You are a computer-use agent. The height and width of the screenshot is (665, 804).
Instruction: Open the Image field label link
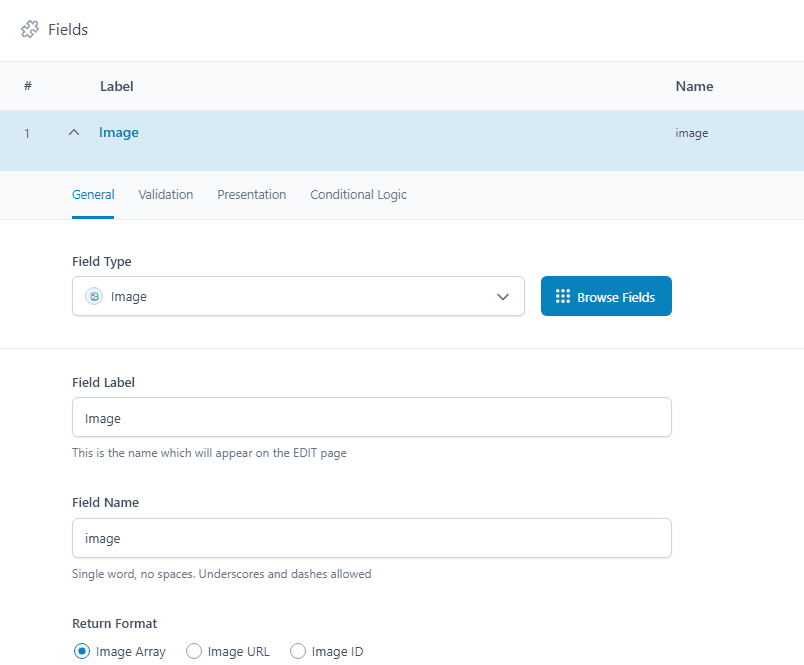click(x=118, y=132)
